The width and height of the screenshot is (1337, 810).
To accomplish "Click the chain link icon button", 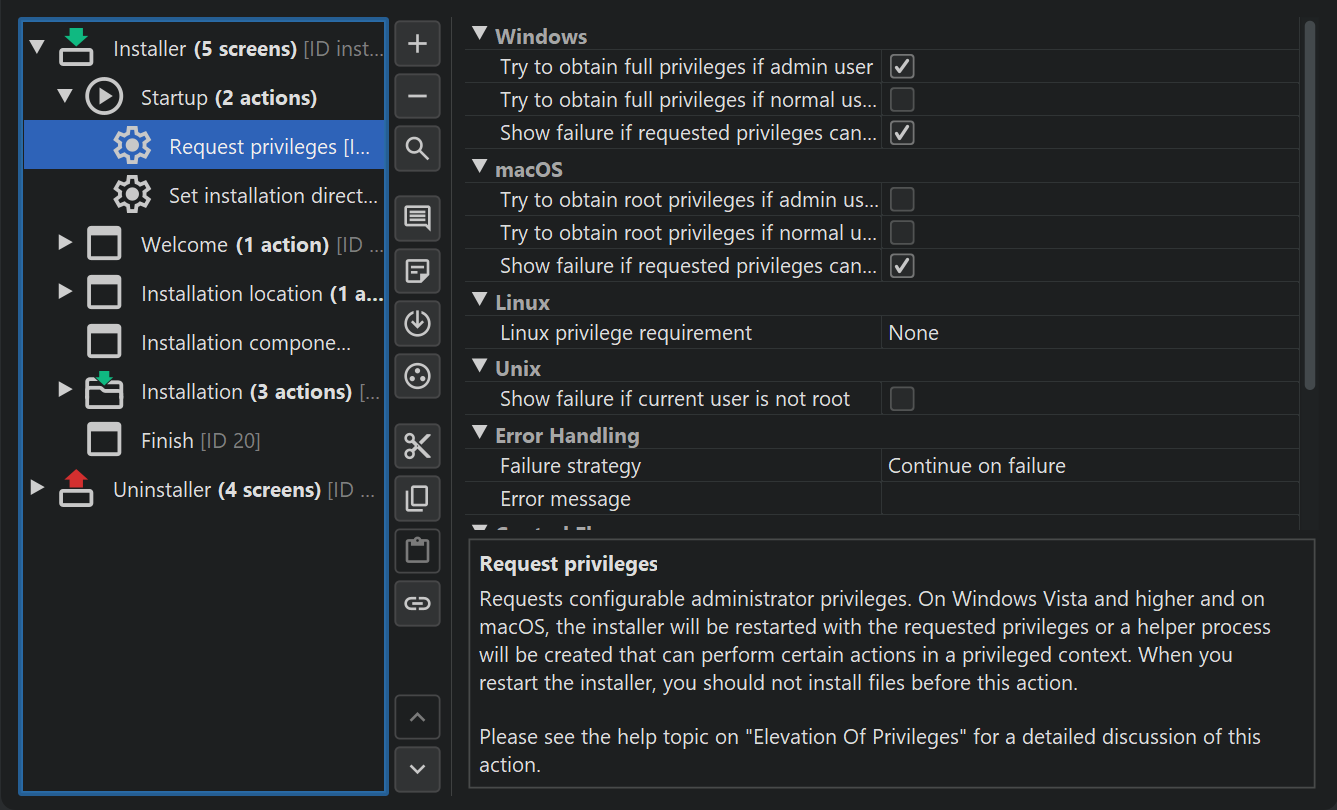I will (x=418, y=603).
